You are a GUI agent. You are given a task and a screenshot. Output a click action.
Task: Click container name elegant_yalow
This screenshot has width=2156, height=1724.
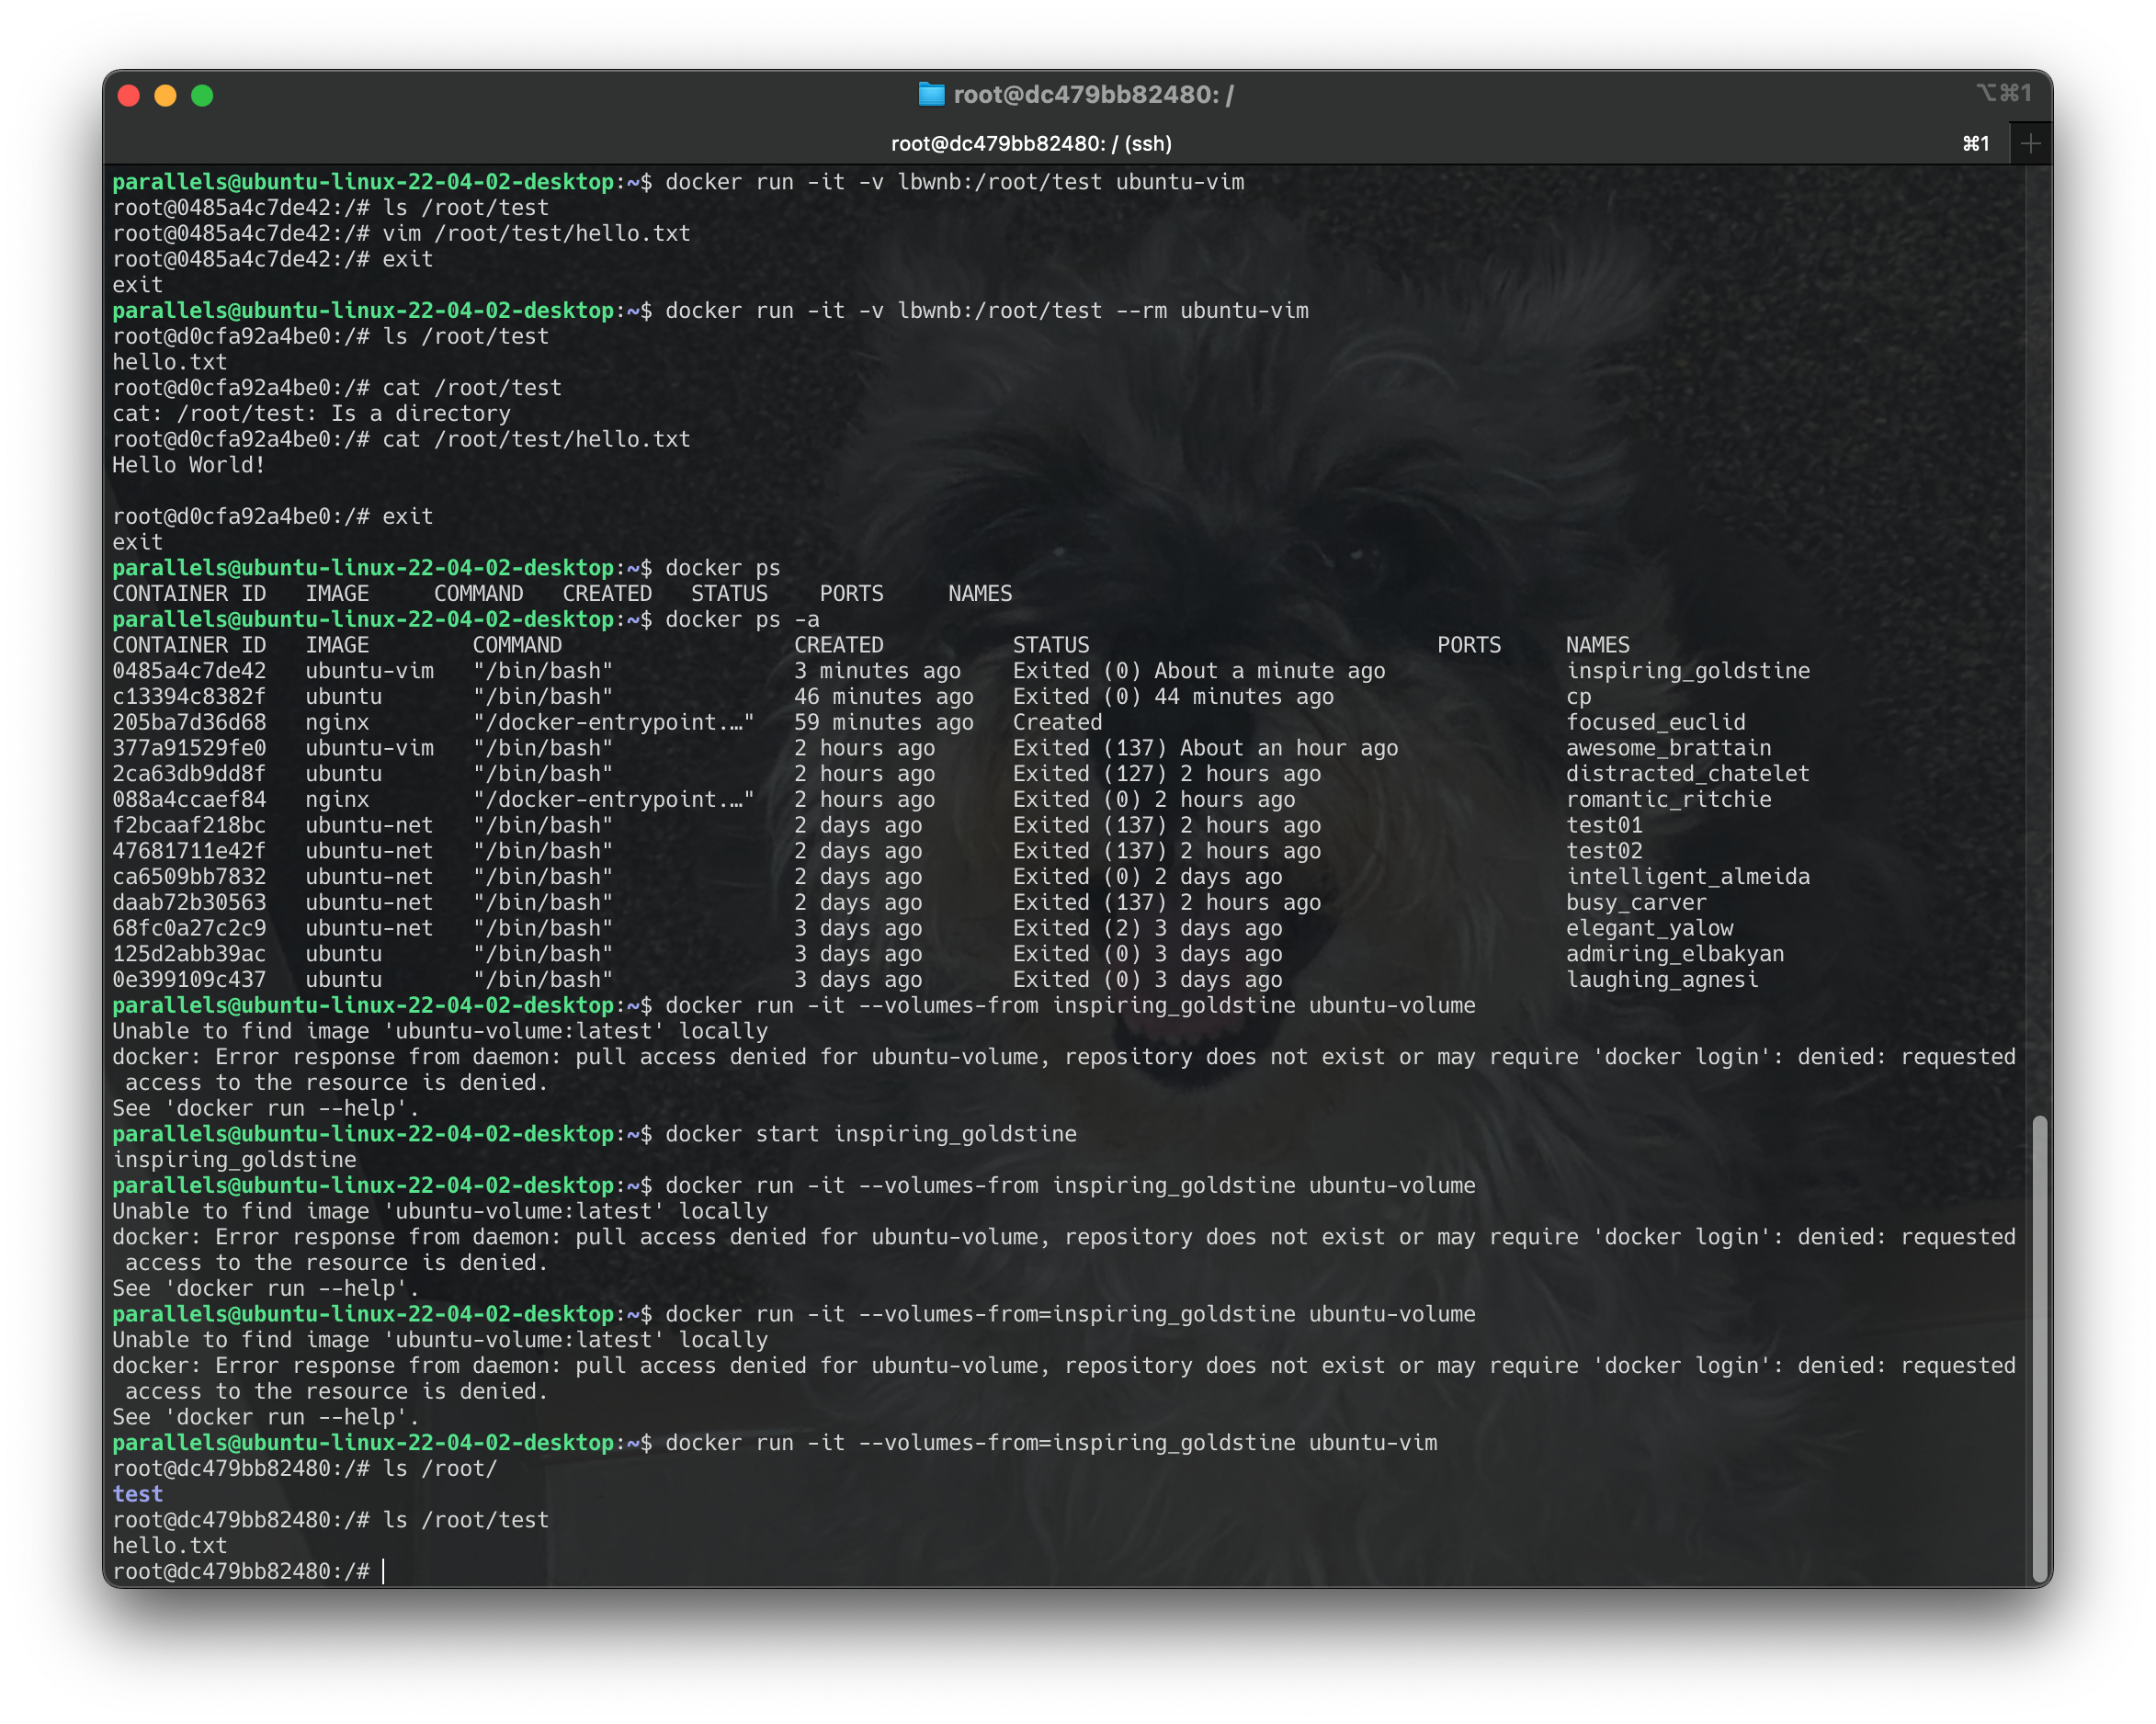(1650, 928)
